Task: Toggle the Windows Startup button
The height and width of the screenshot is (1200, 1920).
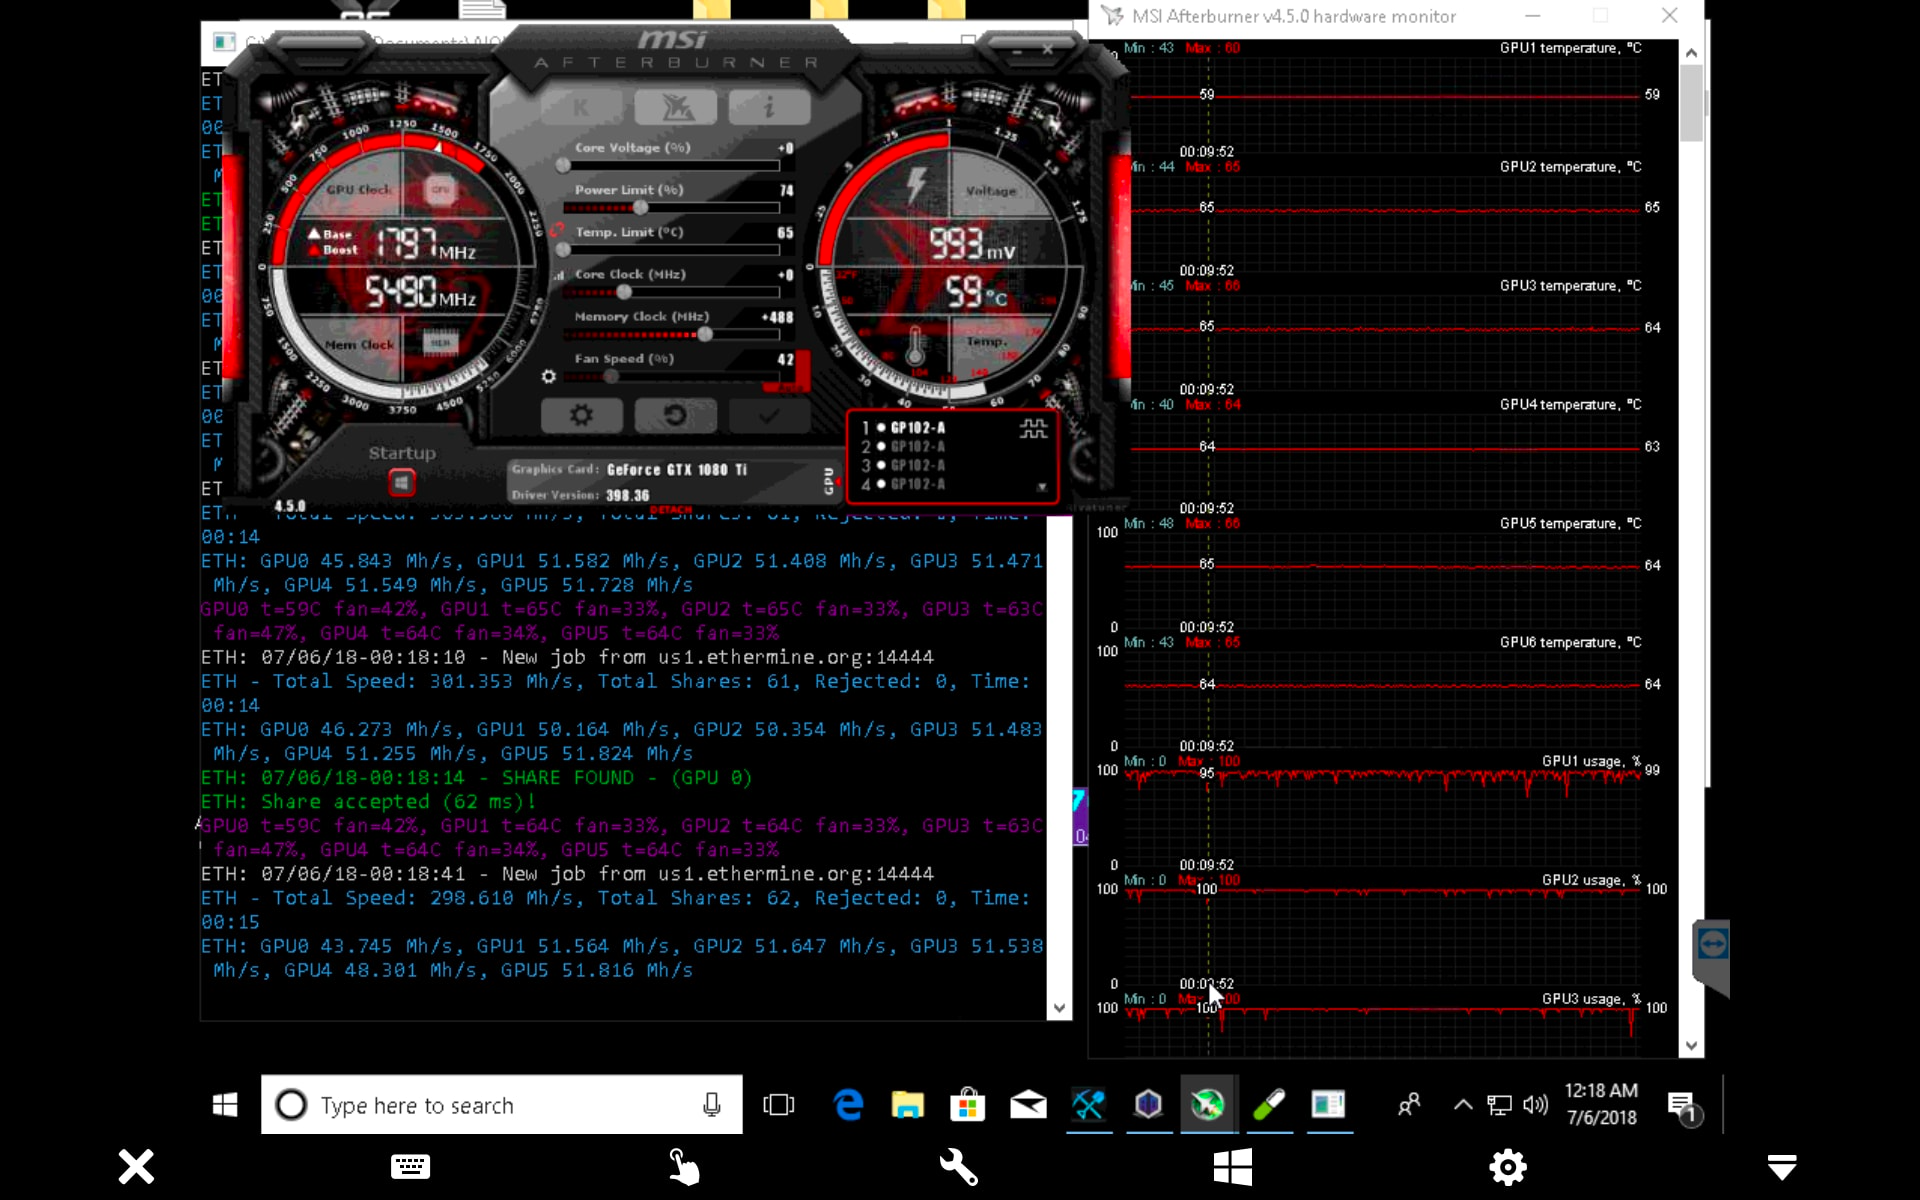Action: click(x=401, y=483)
